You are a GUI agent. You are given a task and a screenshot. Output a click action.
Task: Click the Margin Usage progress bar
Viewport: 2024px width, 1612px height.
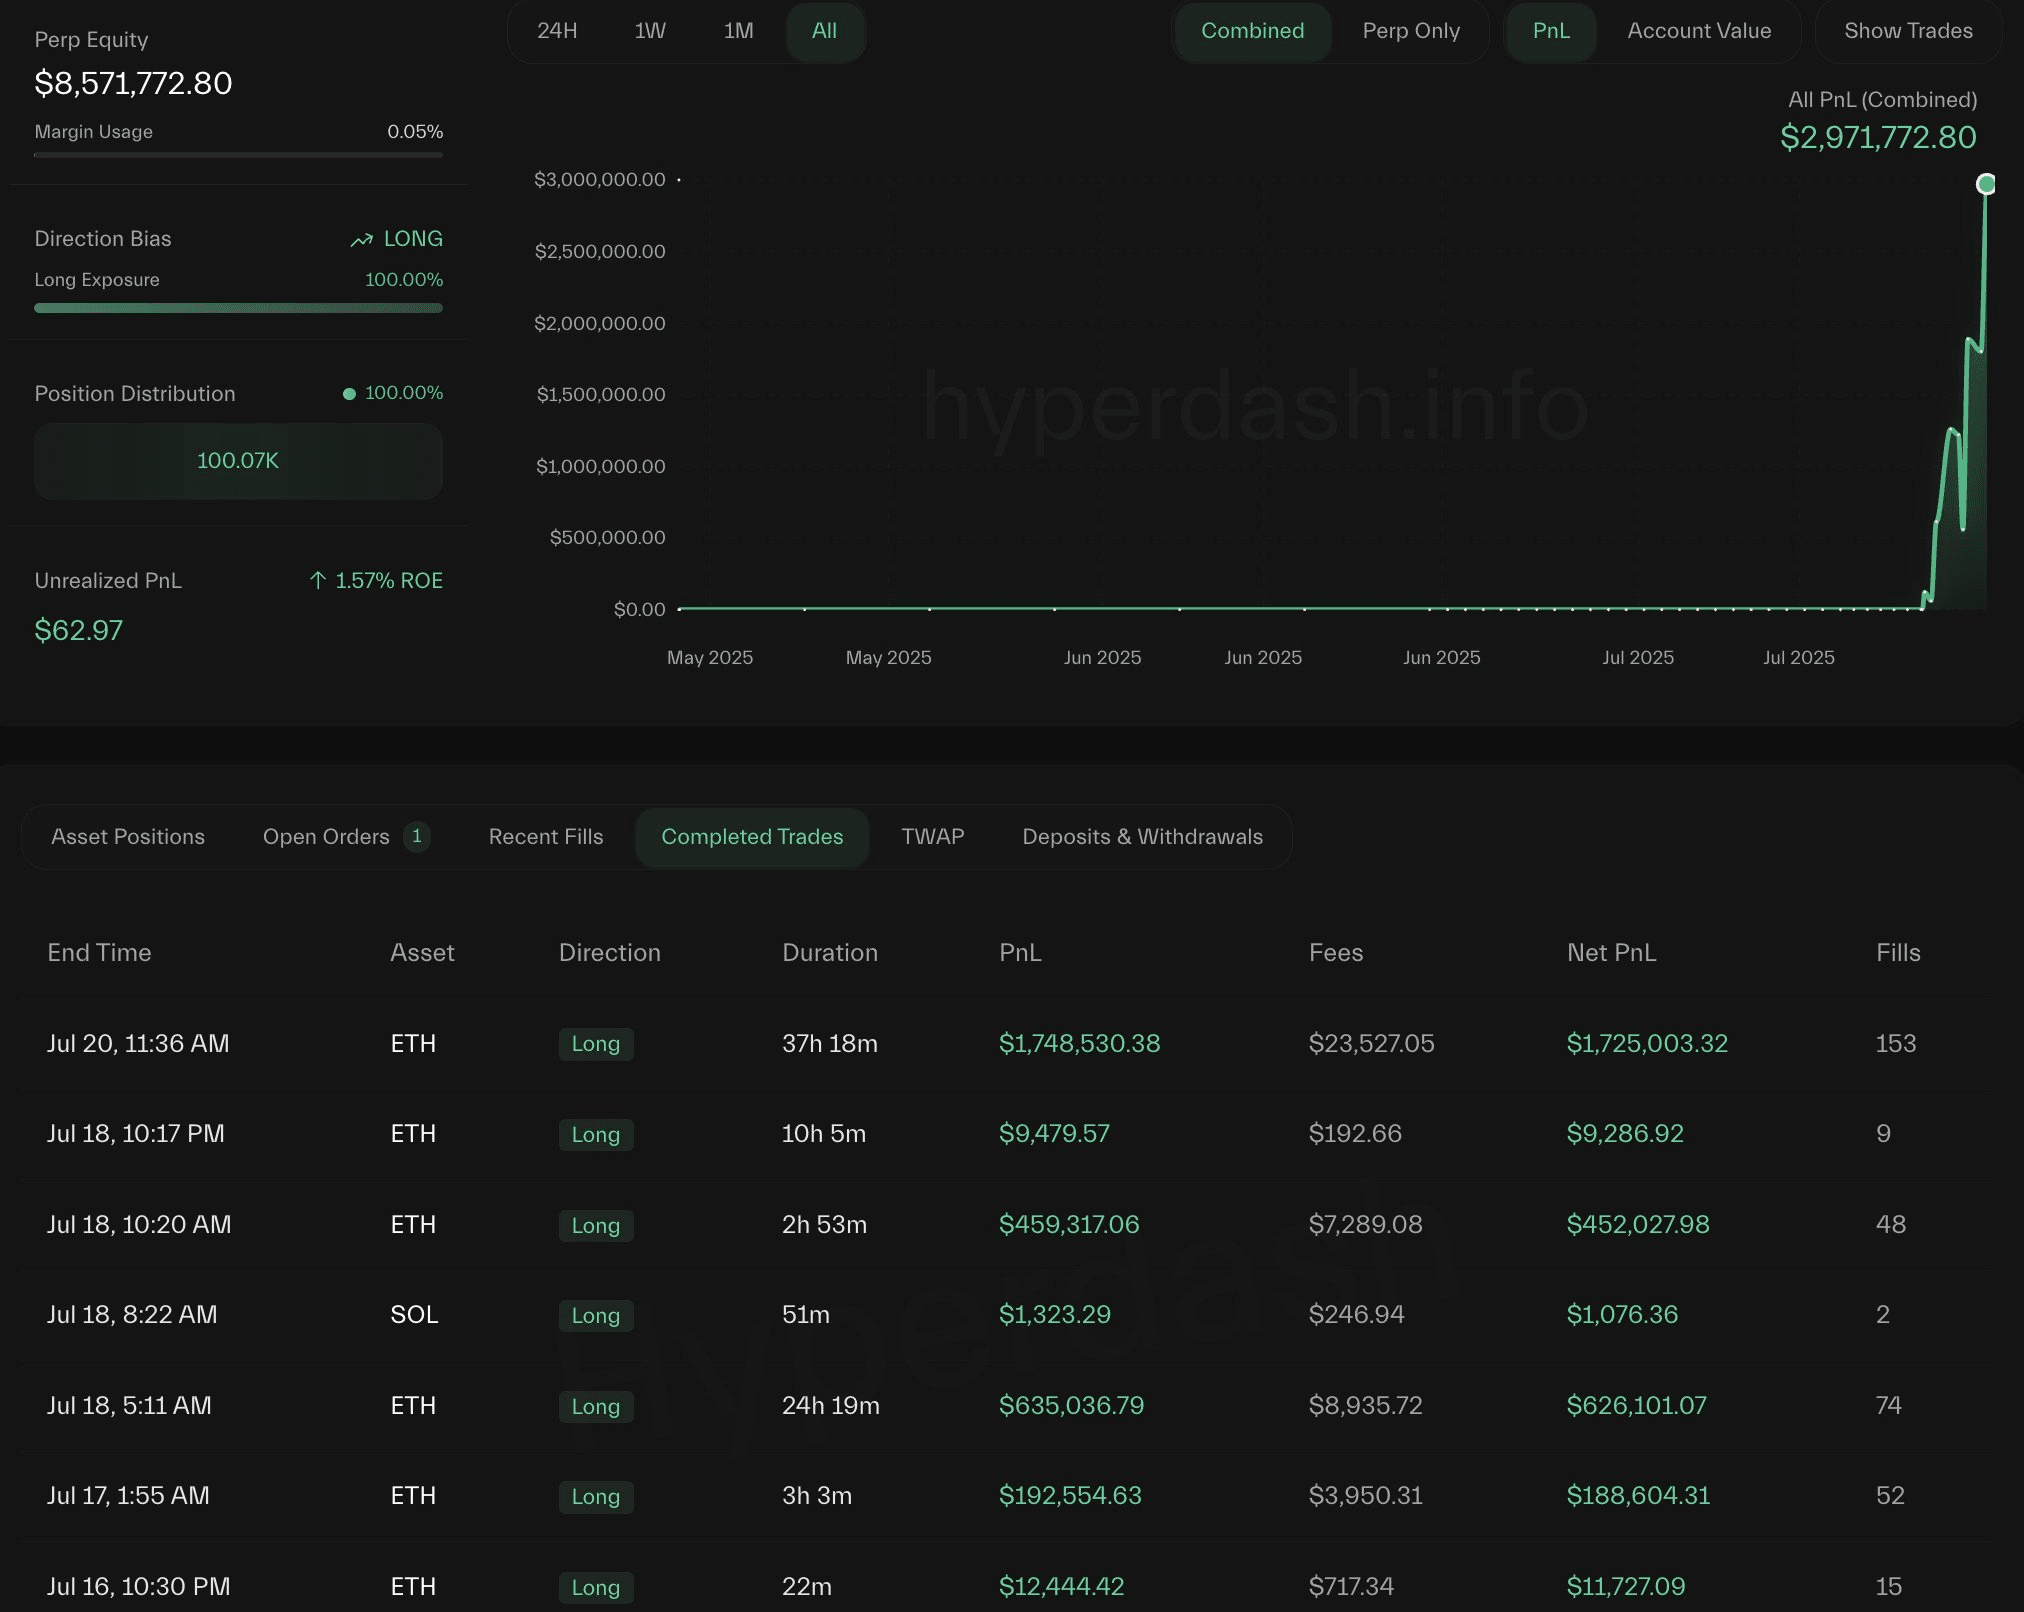tap(238, 155)
